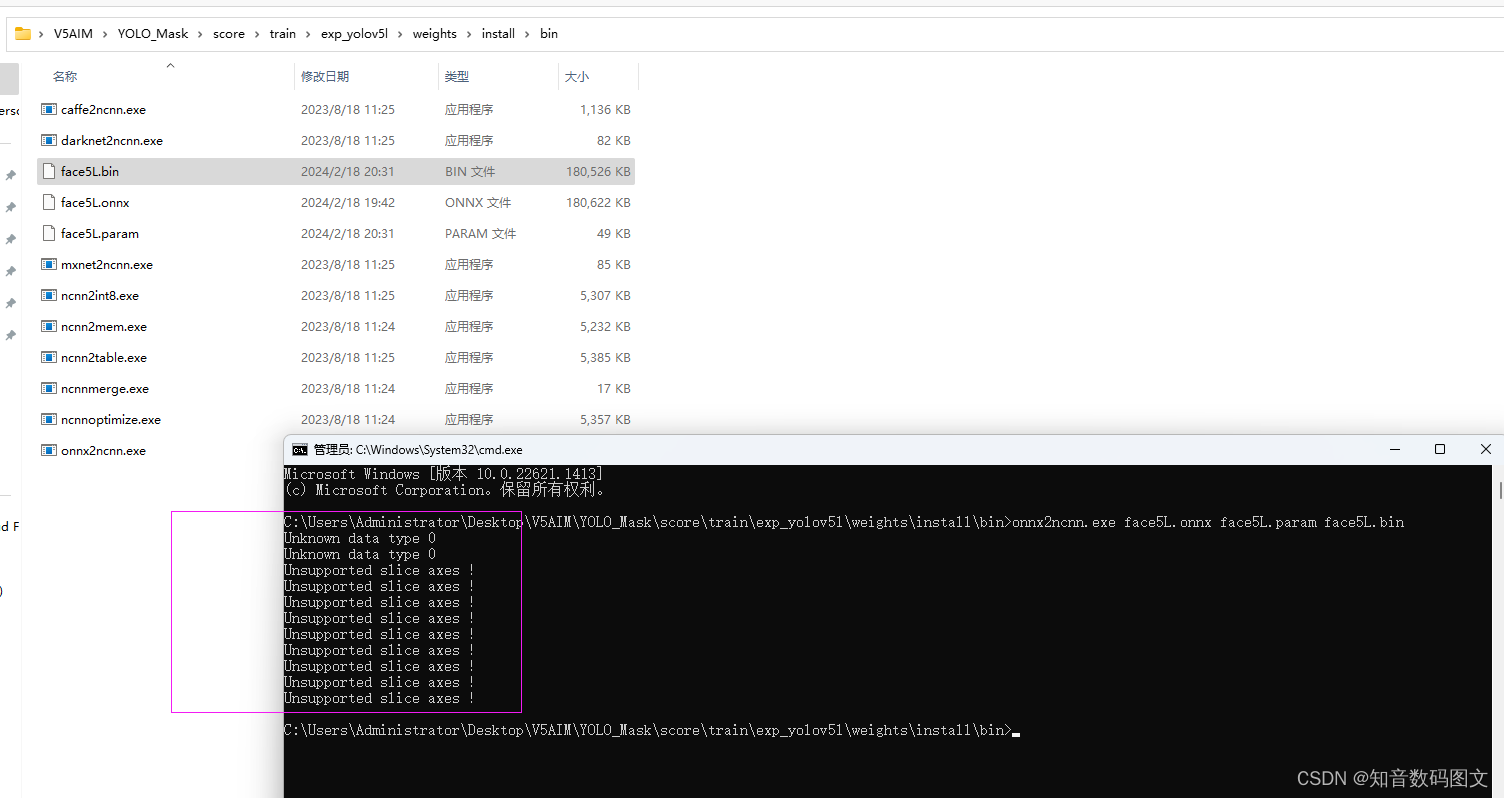Open the caffe2ncnn.exe application icon
Screen dimensions: 1504x798
[49, 109]
